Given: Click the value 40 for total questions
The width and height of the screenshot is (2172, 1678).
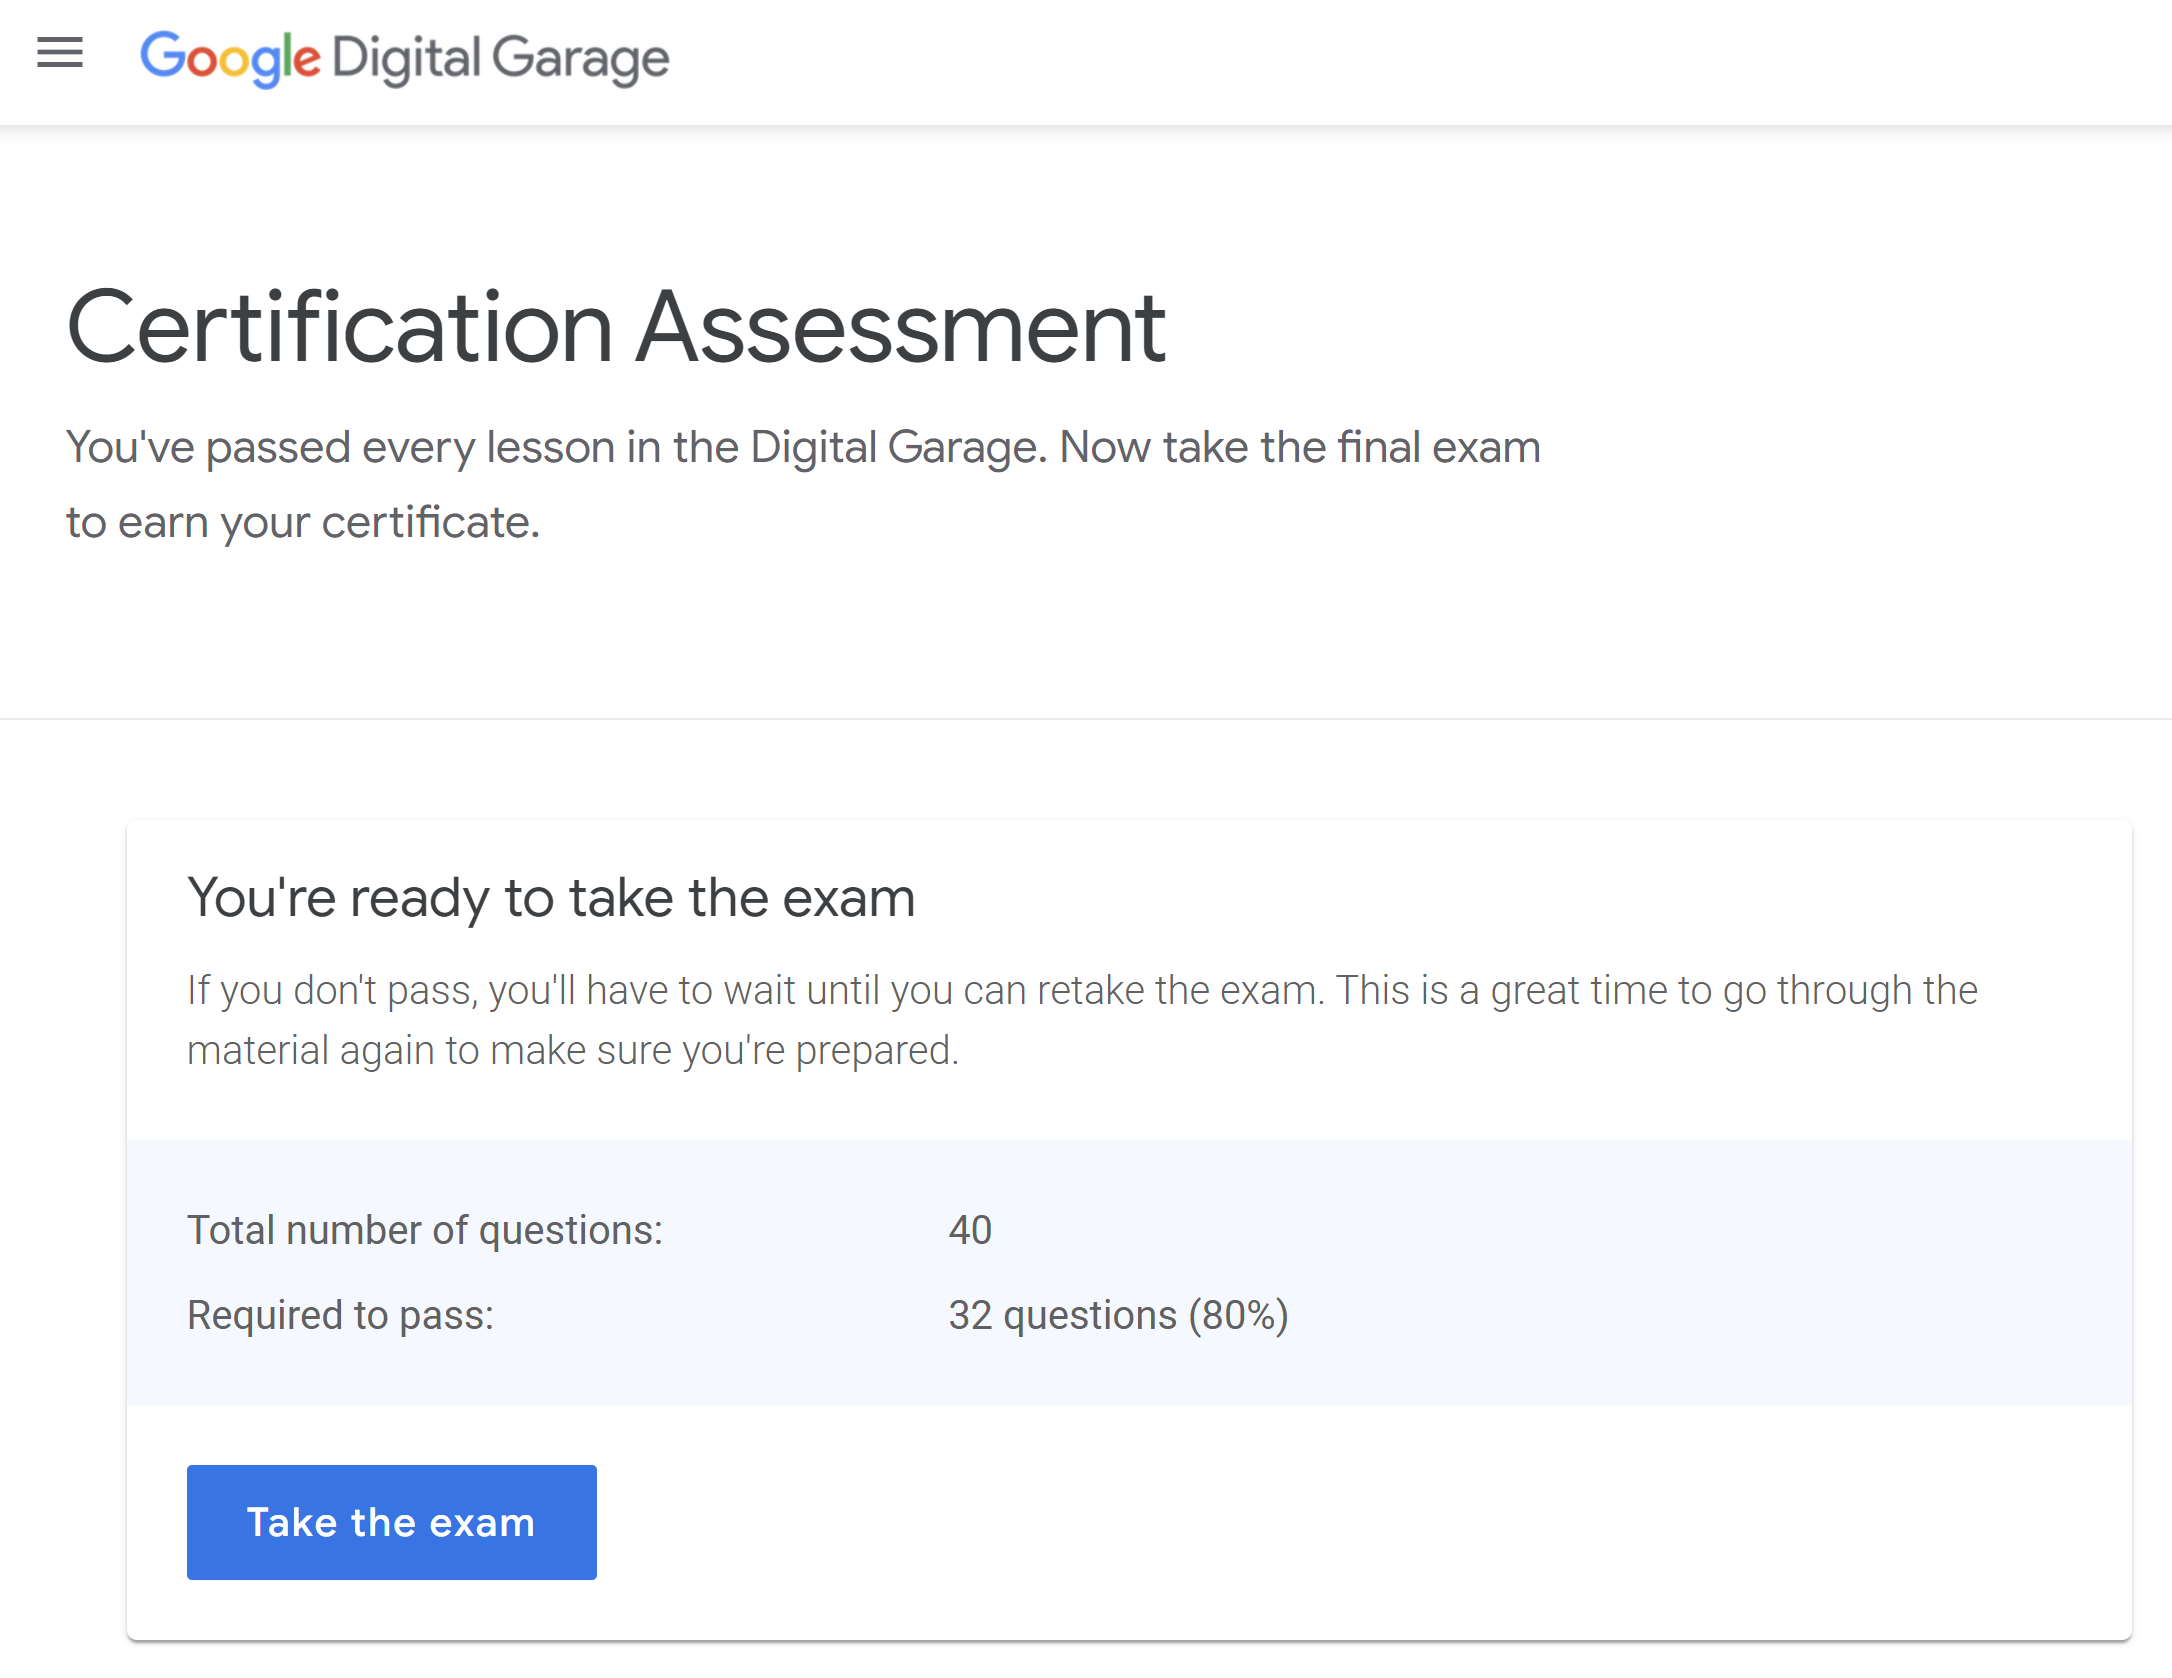Looking at the screenshot, I should point(970,1230).
